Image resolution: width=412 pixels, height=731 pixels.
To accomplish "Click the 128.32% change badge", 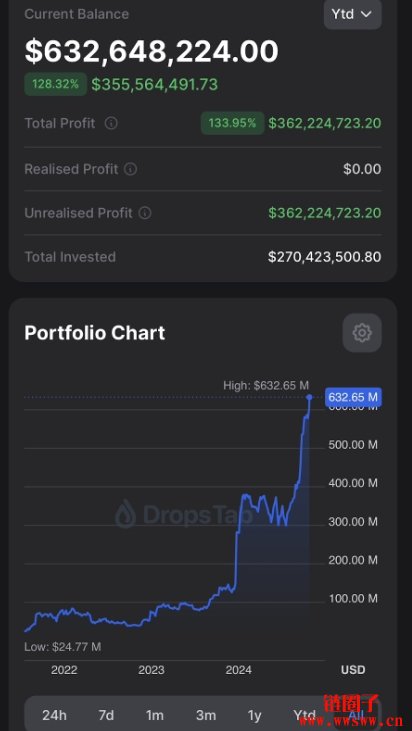I will (x=55, y=84).
